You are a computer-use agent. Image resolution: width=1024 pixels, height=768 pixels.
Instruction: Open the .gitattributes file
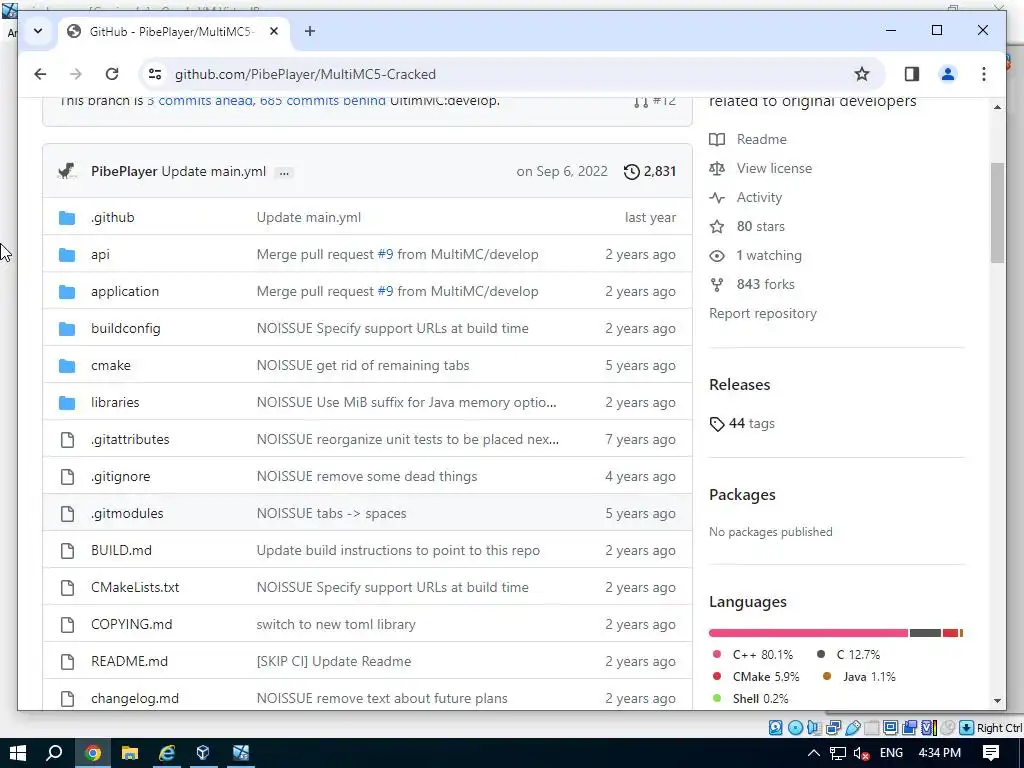[x=130, y=440]
